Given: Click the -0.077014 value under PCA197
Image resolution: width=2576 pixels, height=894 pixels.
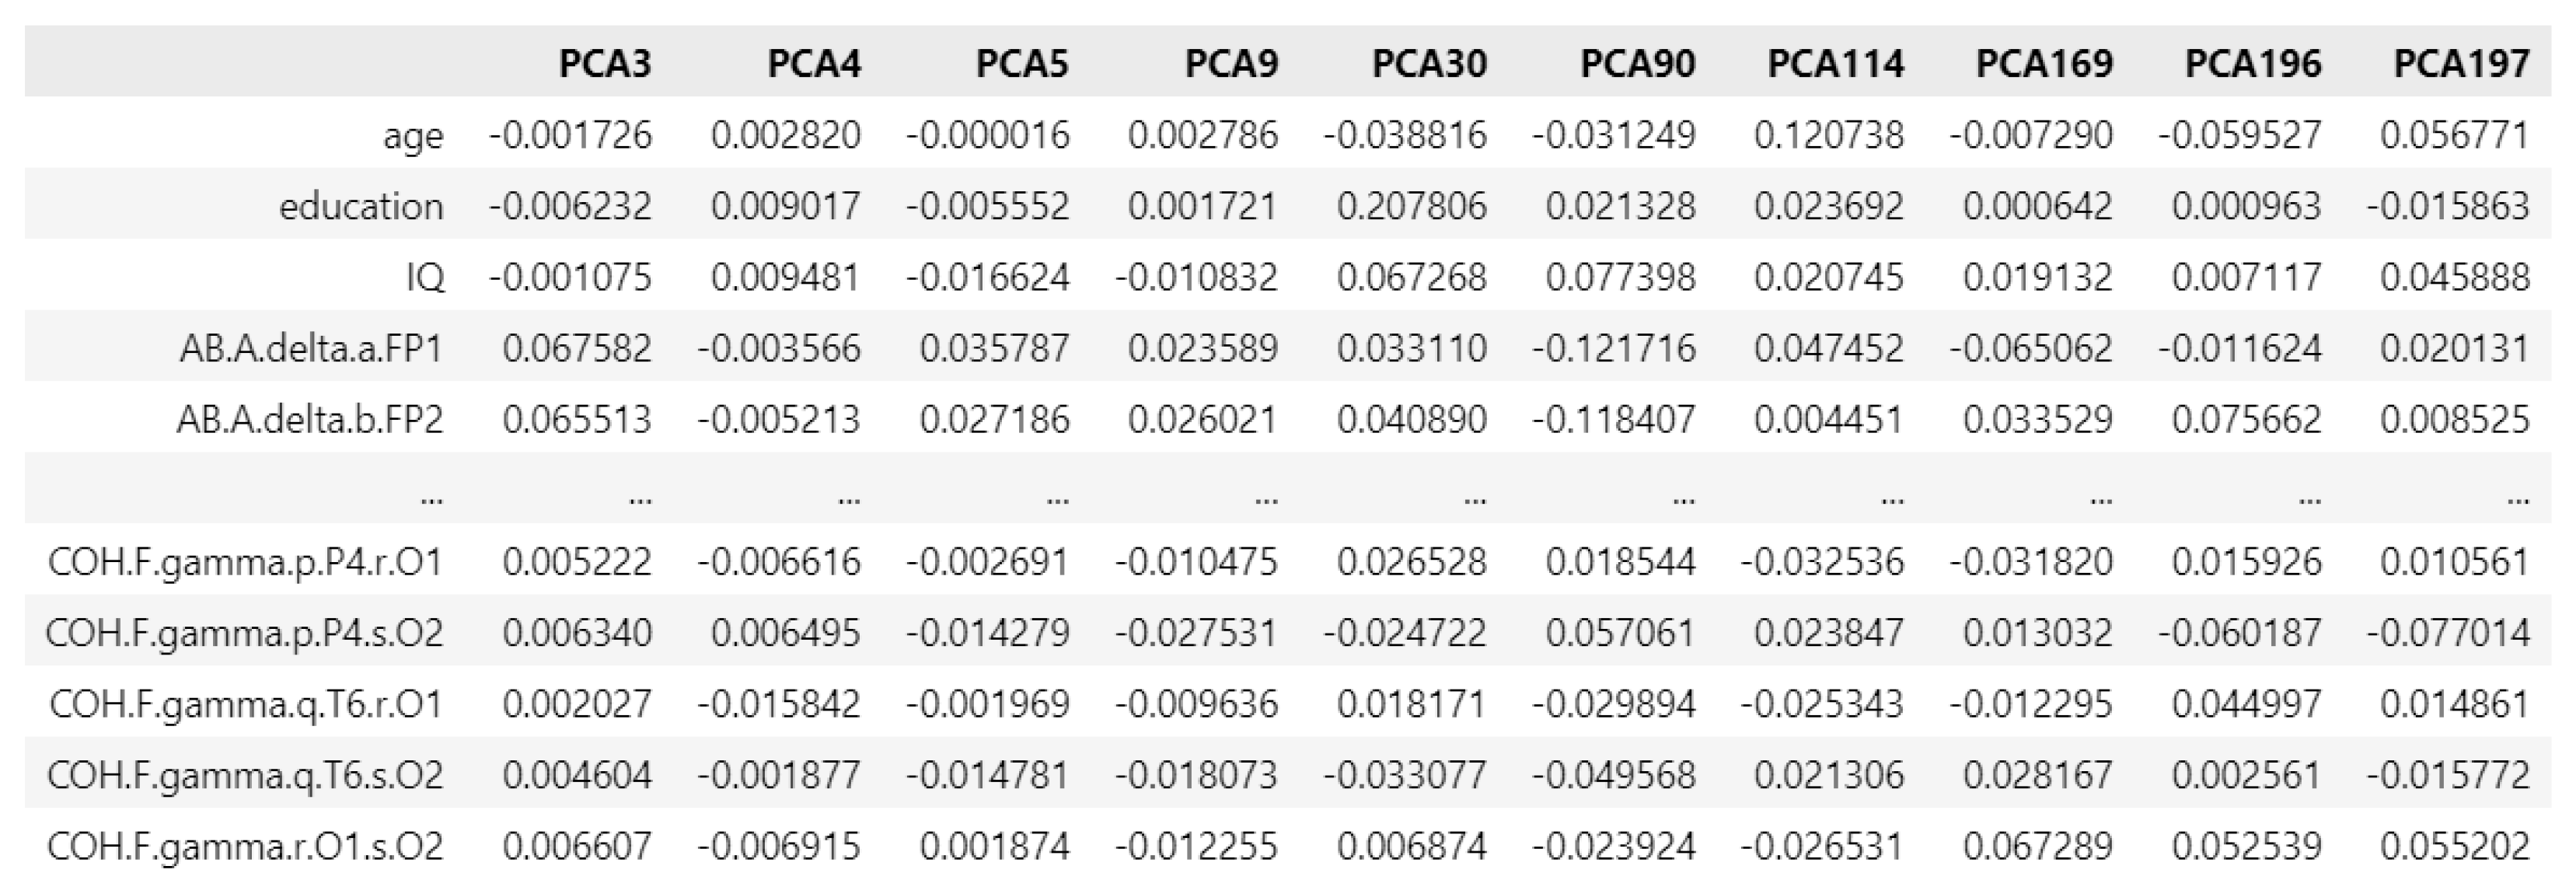Looking at the screenshot, I should coord(2448,633).
